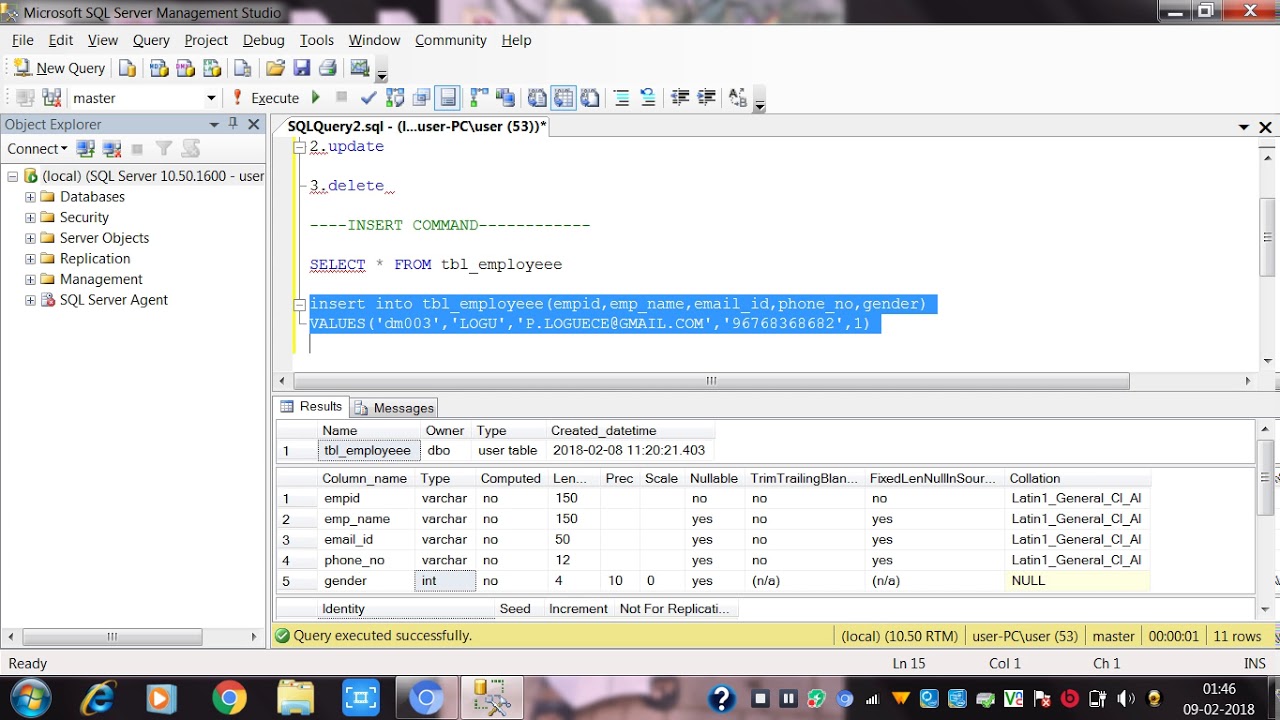Viewport: 1280px width, 720px height.
Task: Expand the Security node
Action: pos(30,217)
